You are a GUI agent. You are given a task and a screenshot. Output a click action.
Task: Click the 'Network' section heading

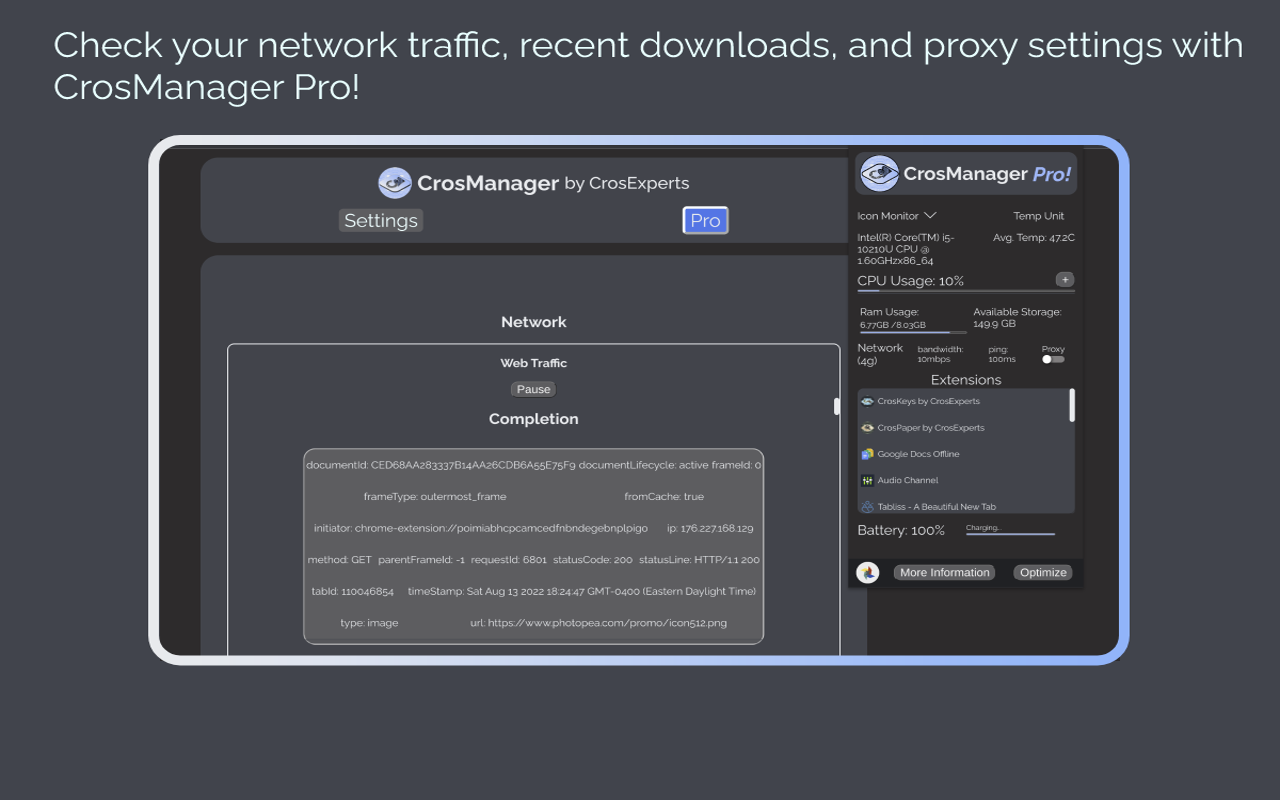click(x=534, y=322)
